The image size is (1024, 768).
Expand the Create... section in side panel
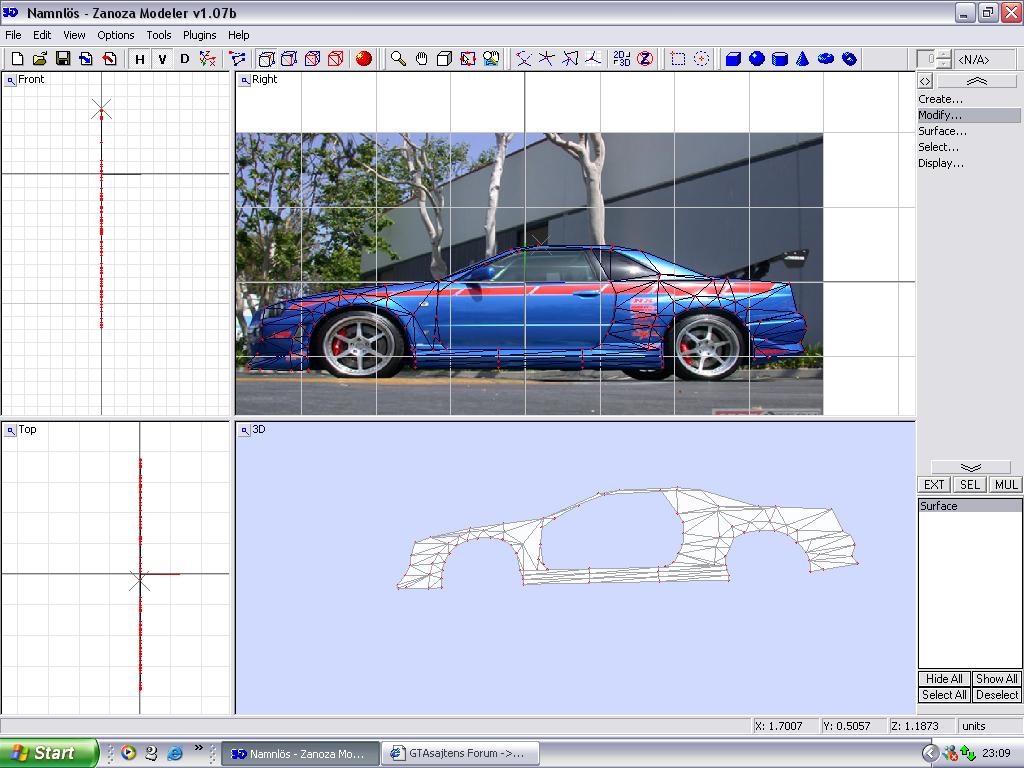pos(940,99)
